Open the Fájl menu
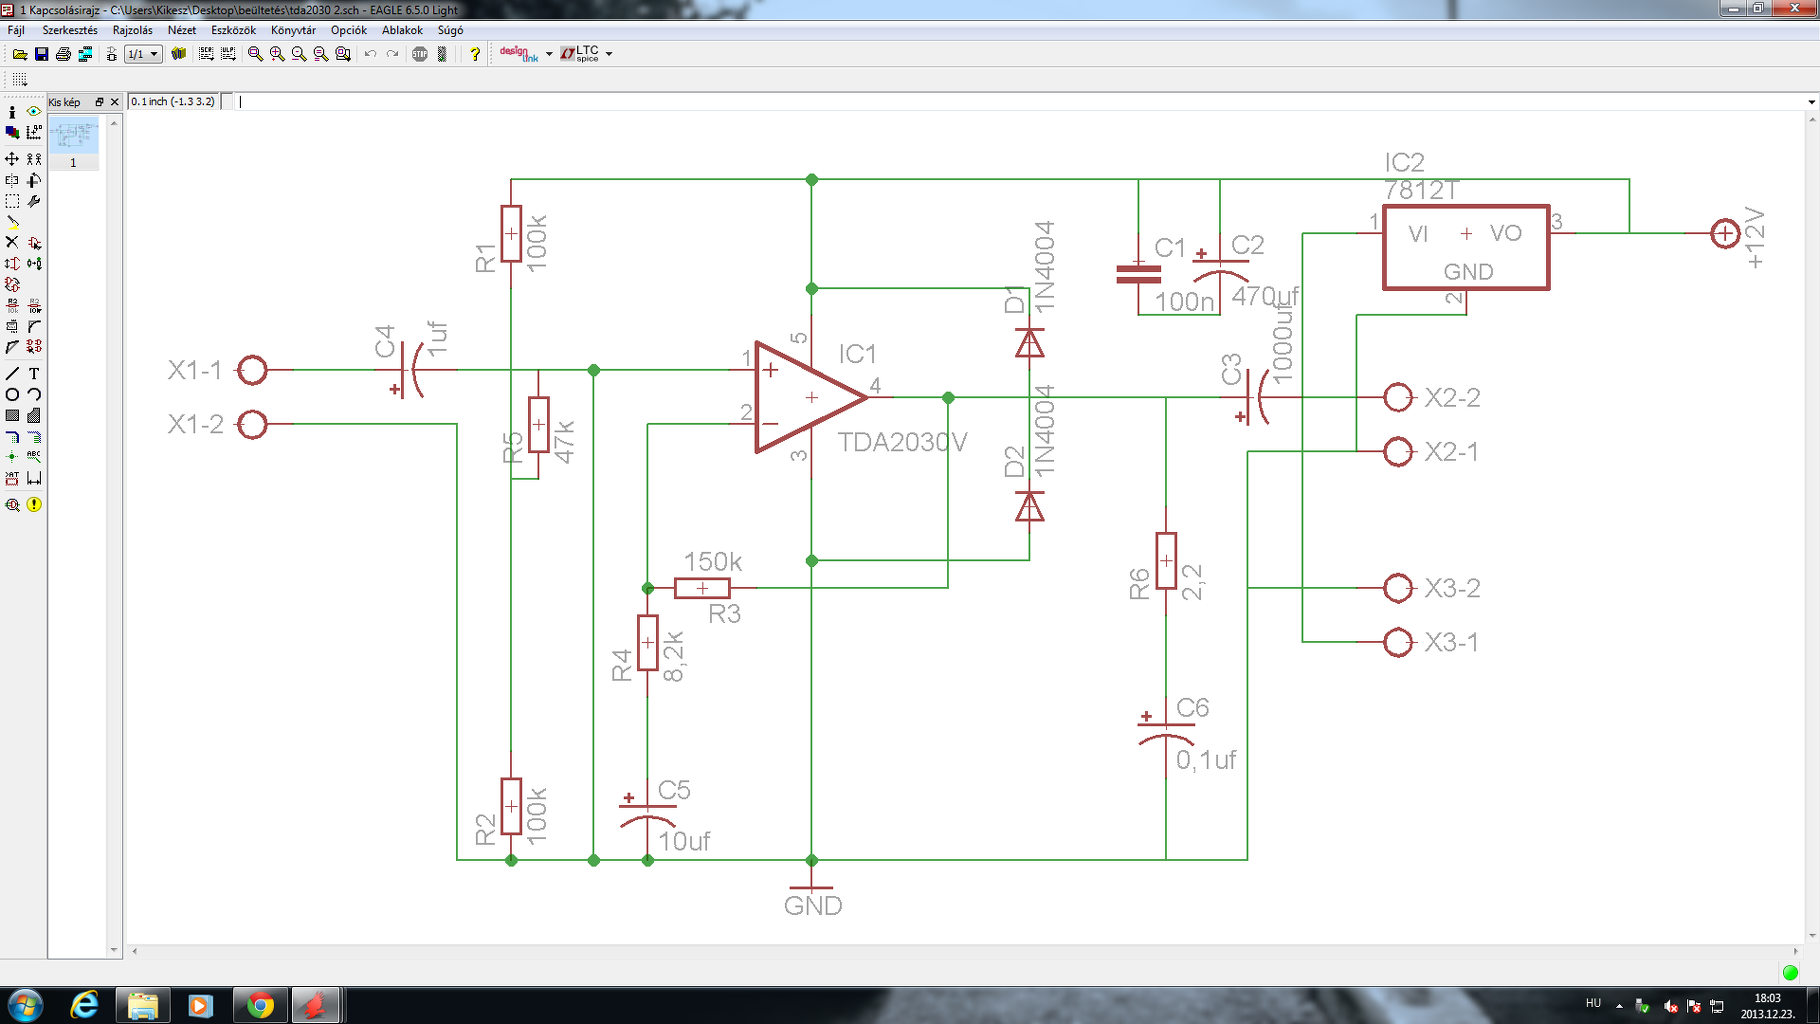Image resolution: width=1820 pixels, height=1024 pixels. pos(16,30)
